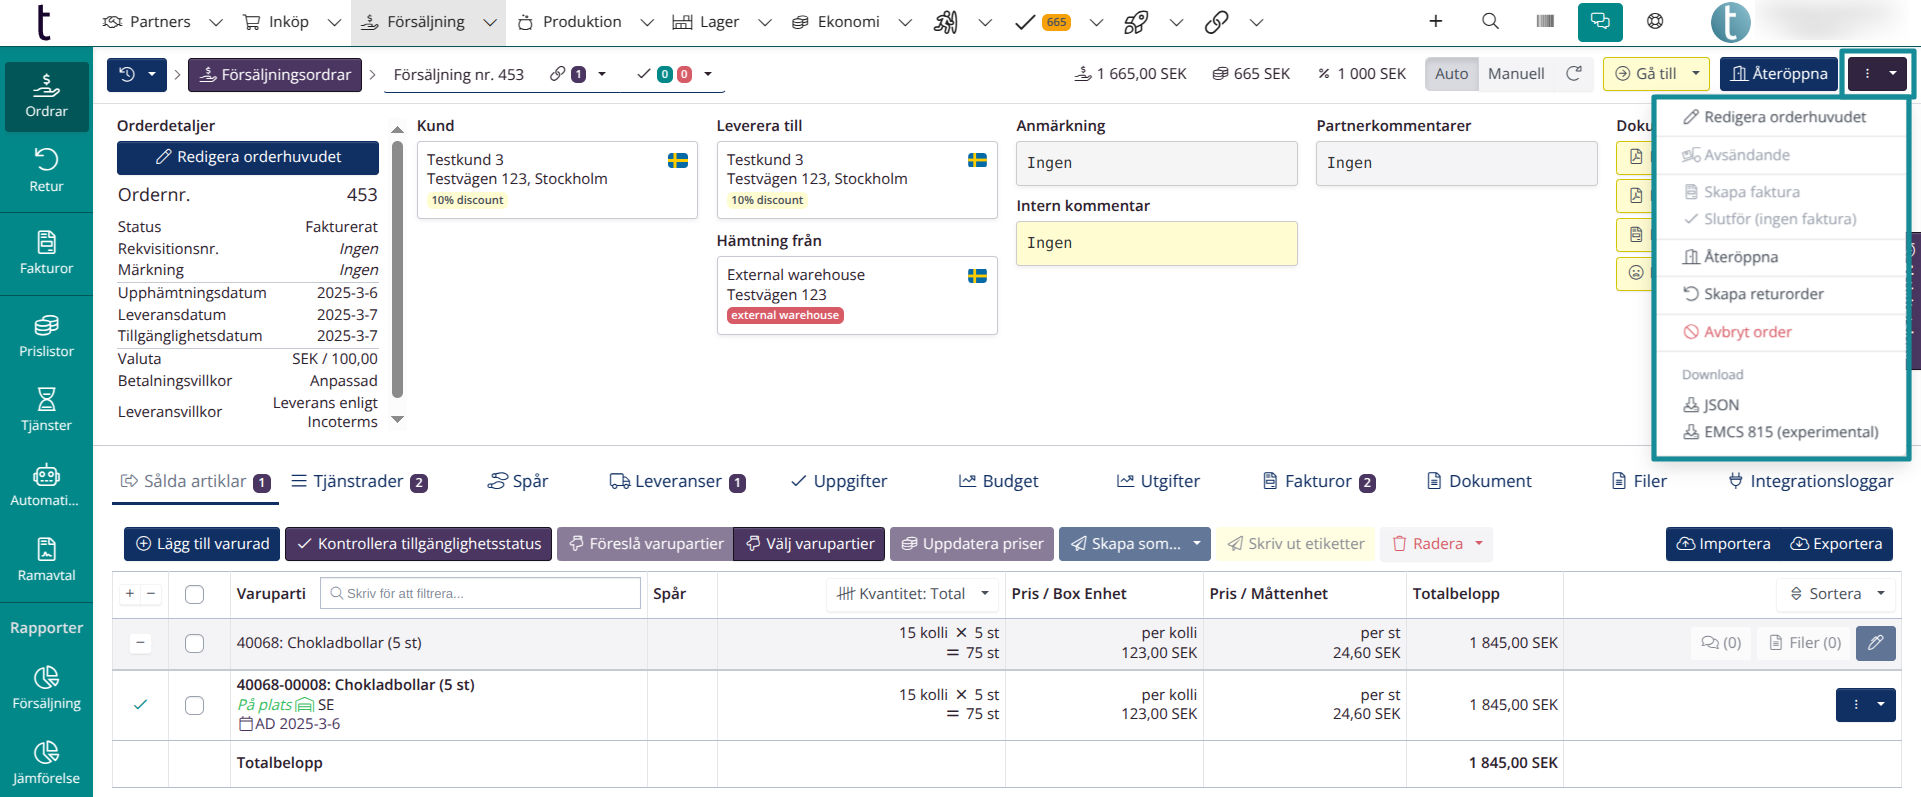
Task: Click the search magnifier icon in top bar
Action: [1490, 21]
